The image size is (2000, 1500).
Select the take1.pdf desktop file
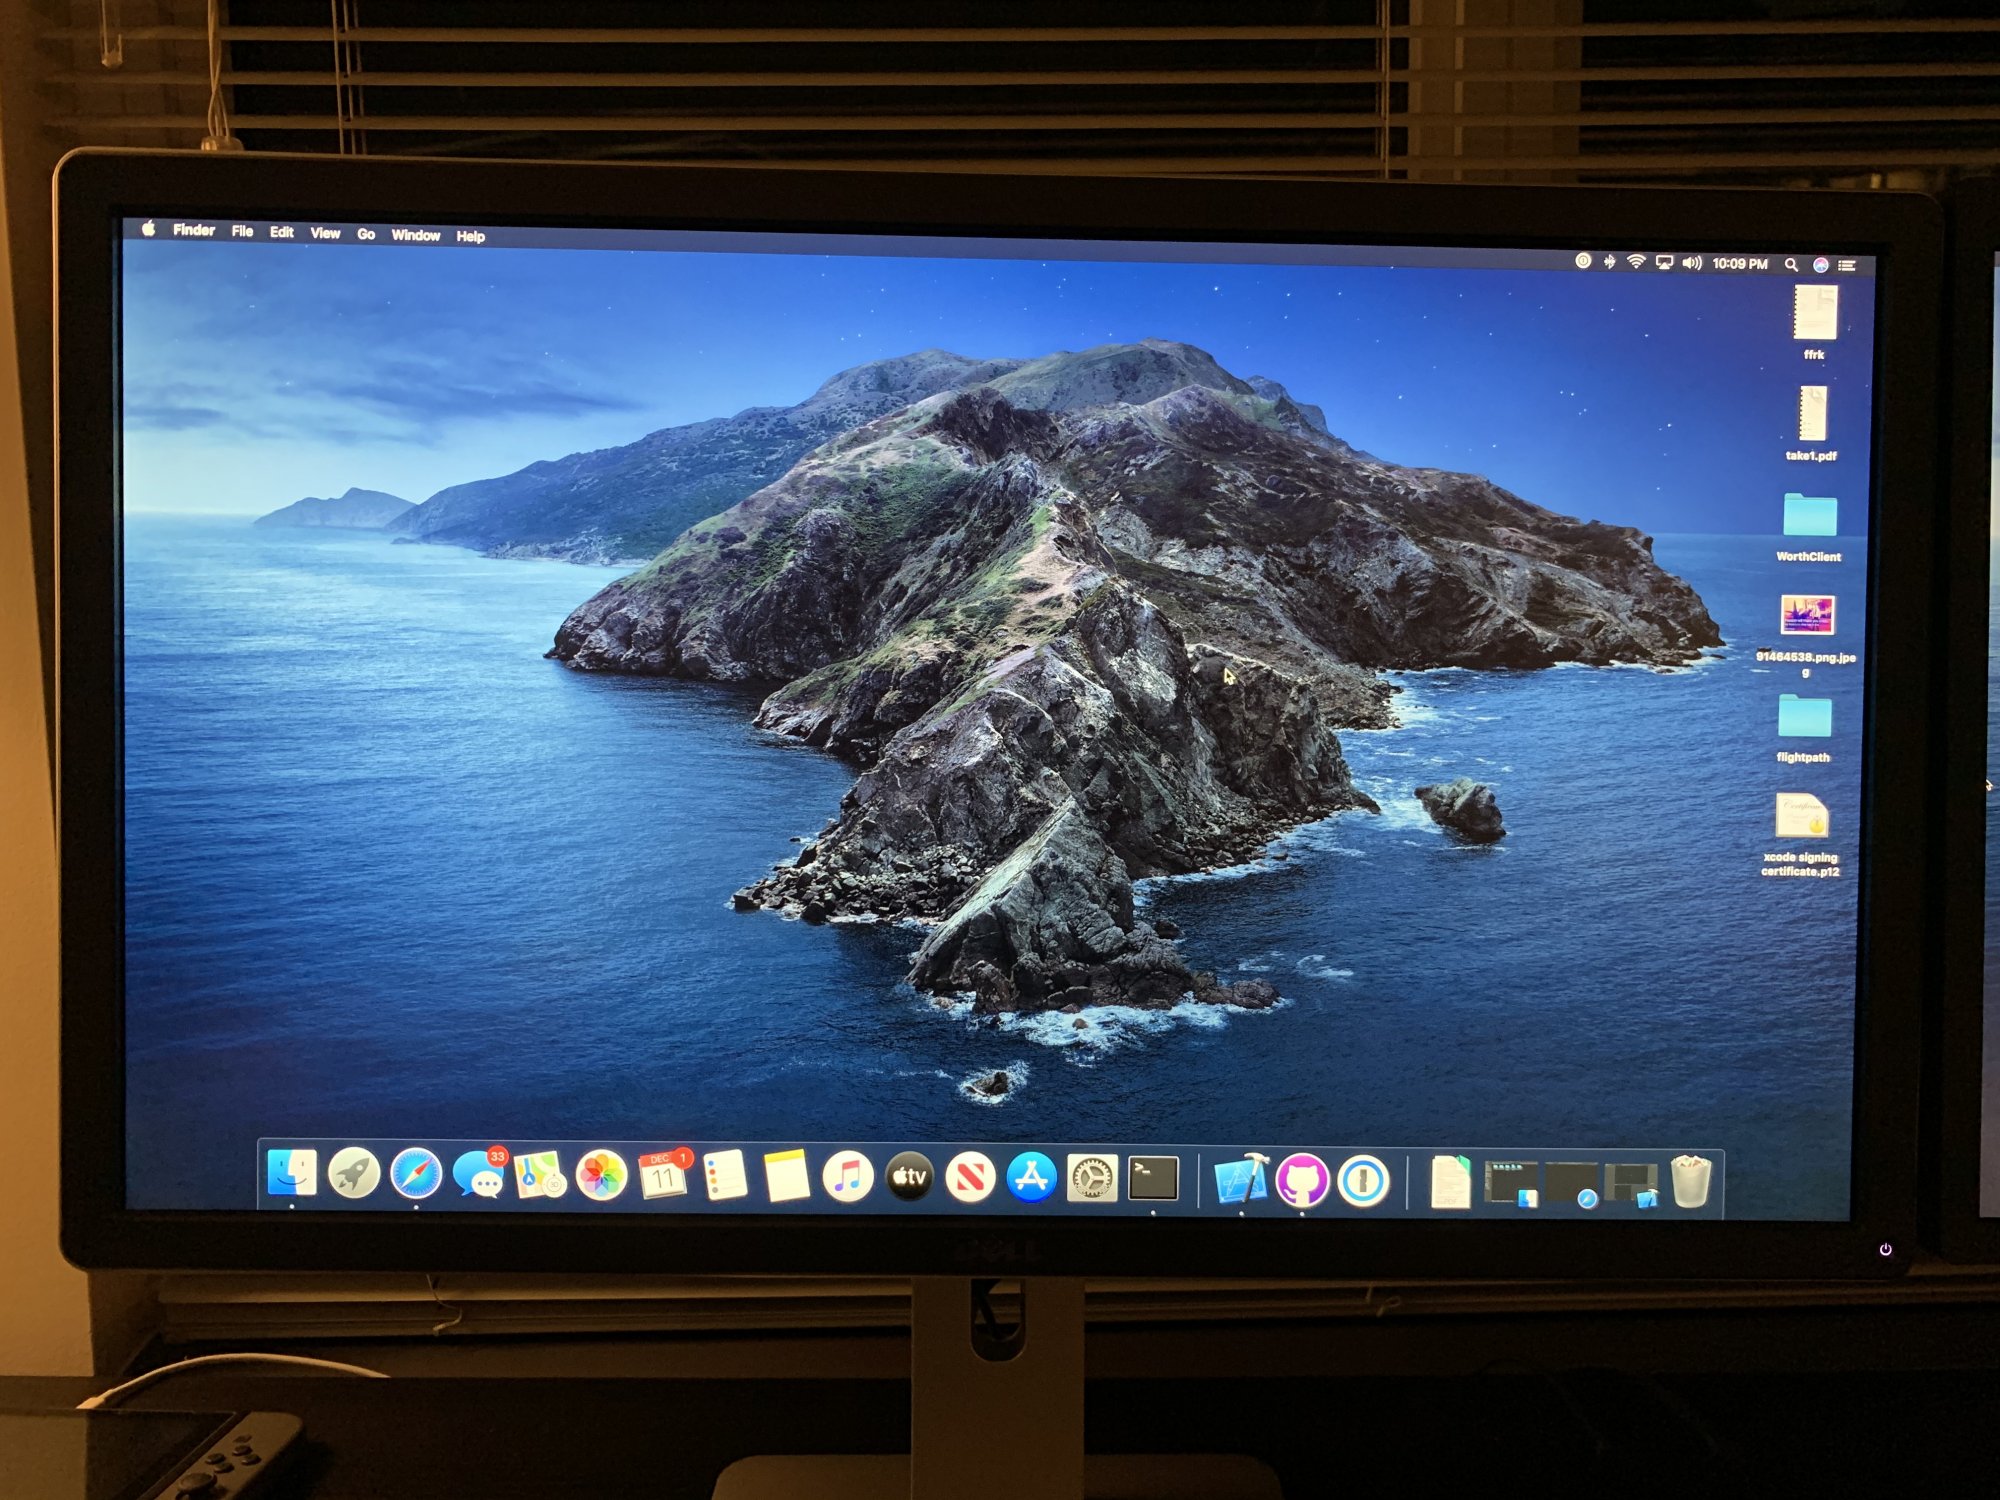(1812, 415)
